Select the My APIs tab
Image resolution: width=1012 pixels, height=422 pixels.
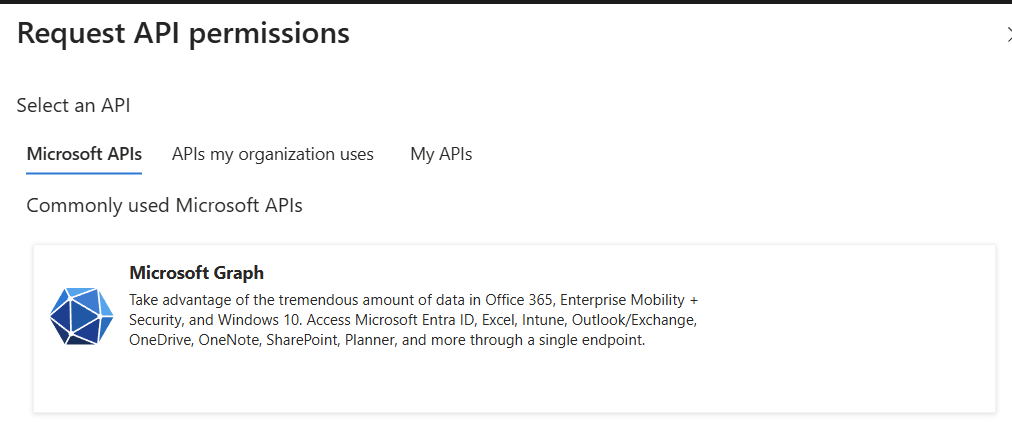[441, 155]
